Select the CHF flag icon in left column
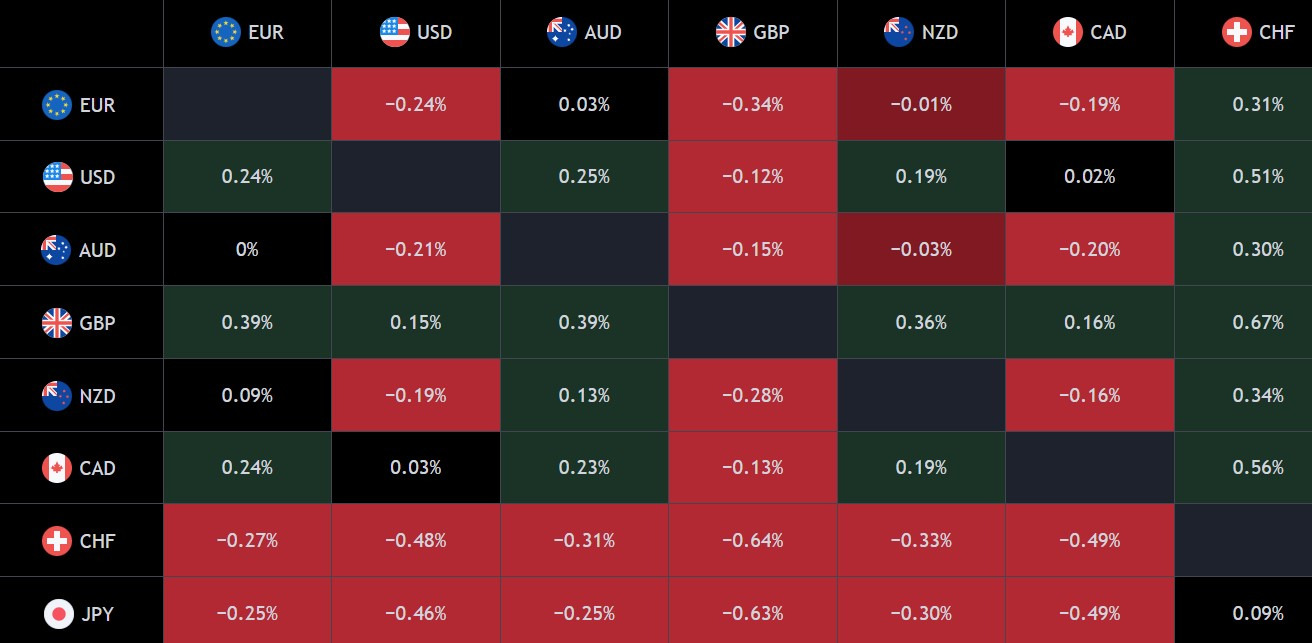This screenshot has height=643, width=1312. point(57,541)
